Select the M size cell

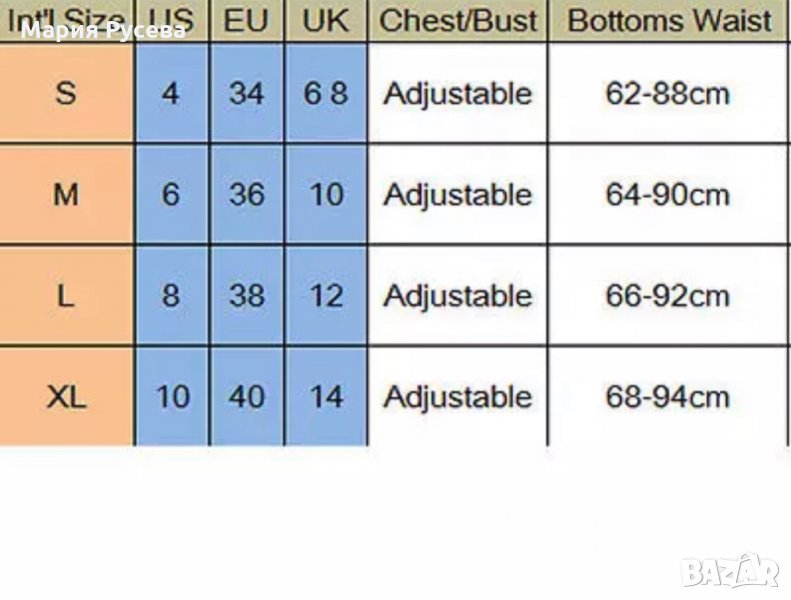coord(66,194)
